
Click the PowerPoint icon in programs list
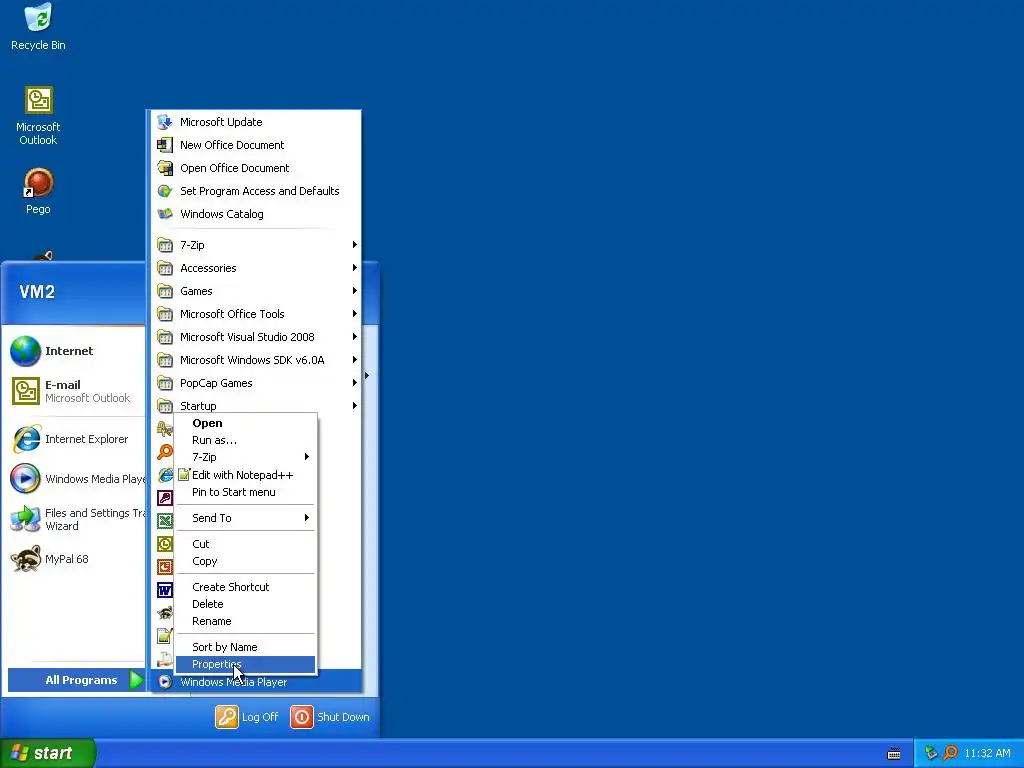[x=165, y=567]
